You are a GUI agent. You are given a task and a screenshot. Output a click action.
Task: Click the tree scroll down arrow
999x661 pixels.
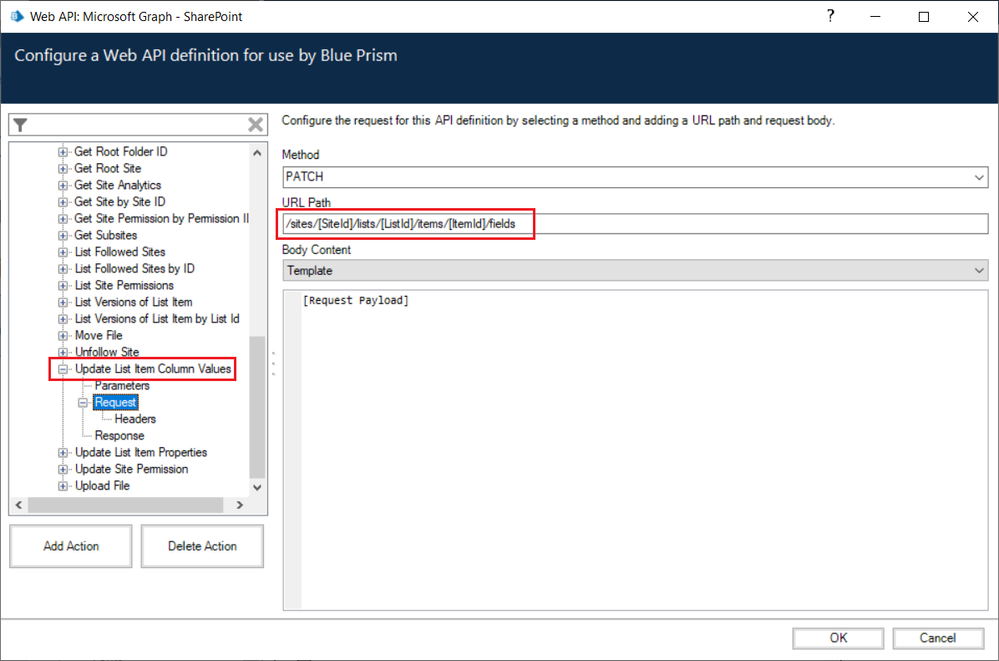coord(257,488)
